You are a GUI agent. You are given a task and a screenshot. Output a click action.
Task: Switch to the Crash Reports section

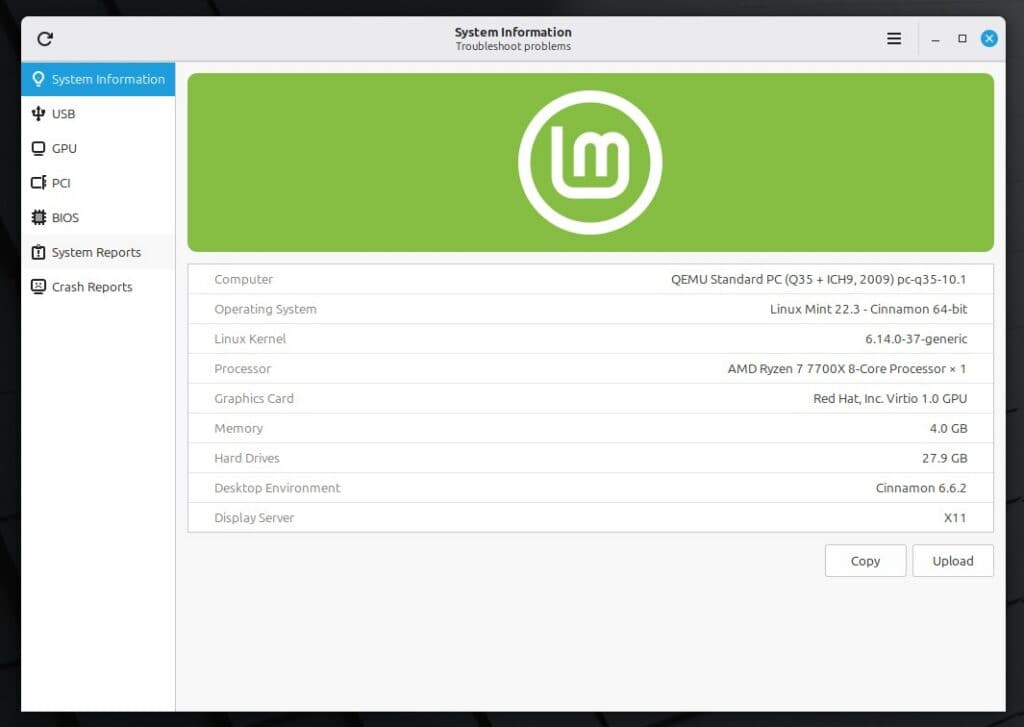(x=91, y=287)
